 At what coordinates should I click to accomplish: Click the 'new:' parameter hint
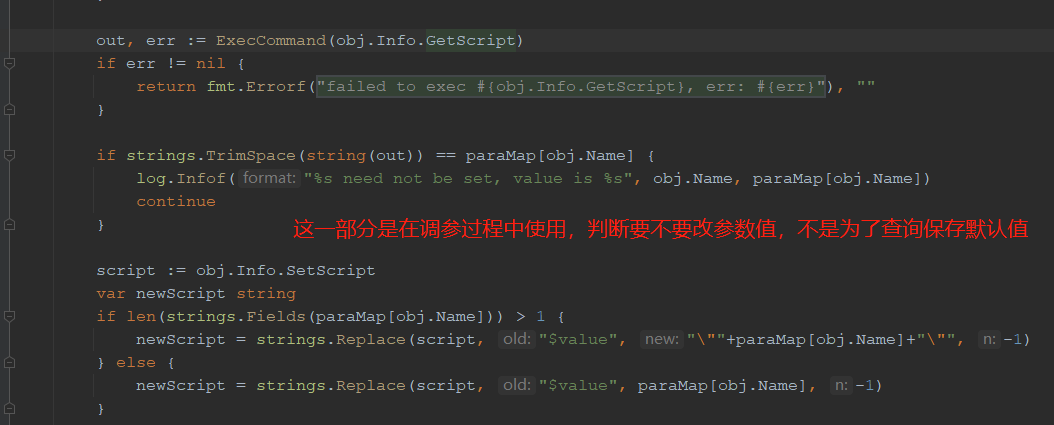coord(661,340)
